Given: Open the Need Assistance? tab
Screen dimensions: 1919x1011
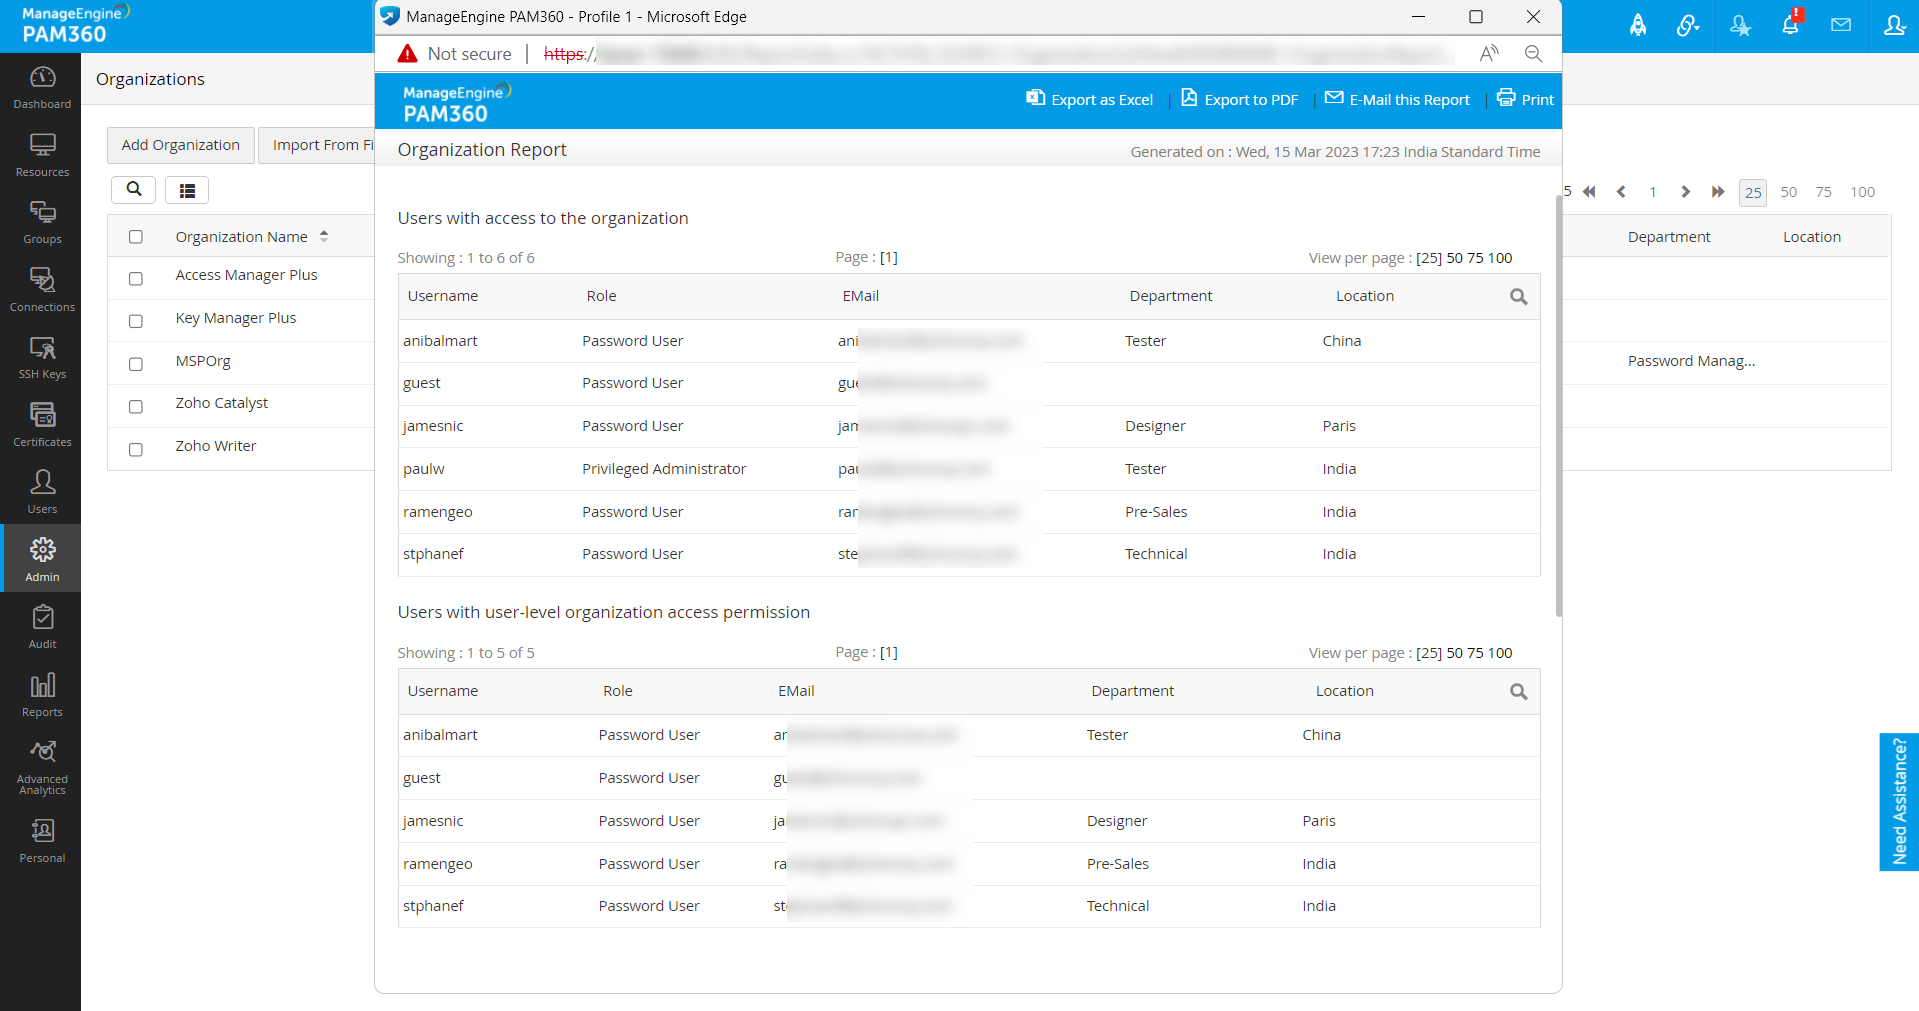Looking at the screenshot, I should coord(1899,802).
